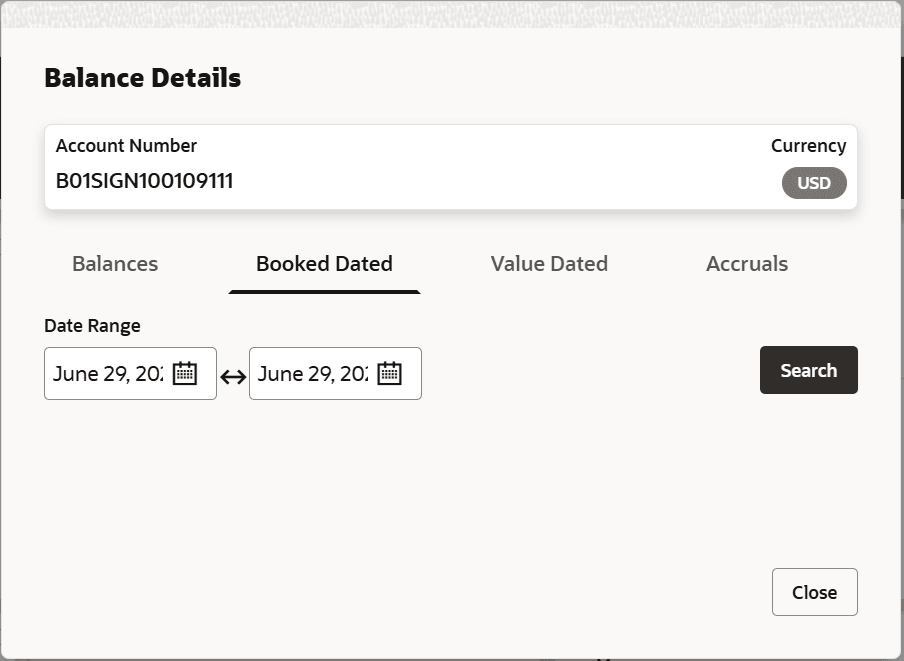The width and height of the screenshot is (904, 661).
Task: Click account number B01SIGN100109111
Action: pyautogui.click(x=145, y=181)
